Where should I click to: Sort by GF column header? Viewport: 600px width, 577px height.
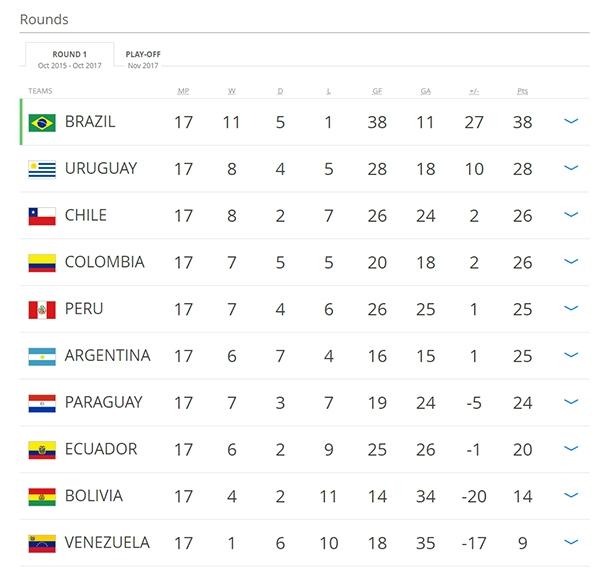coord(377,92)
